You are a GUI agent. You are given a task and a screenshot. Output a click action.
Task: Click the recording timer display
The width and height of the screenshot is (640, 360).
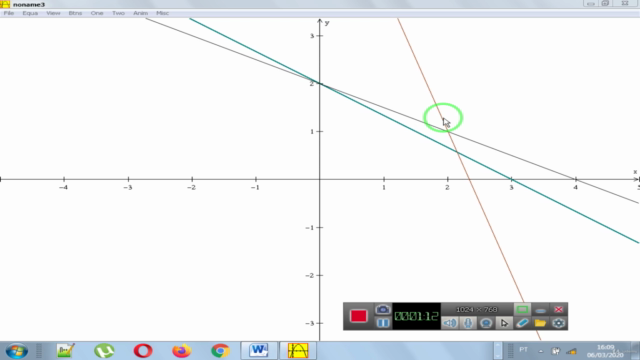pyautogui.click(x=416, y=316)
